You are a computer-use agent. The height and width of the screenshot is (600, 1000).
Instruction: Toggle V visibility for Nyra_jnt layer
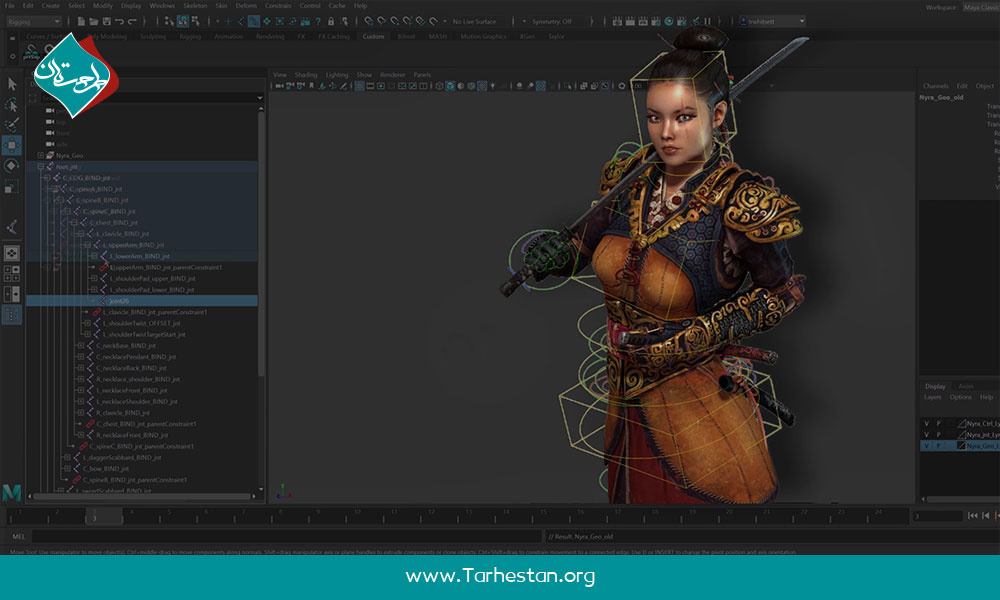tap(926, 435)
